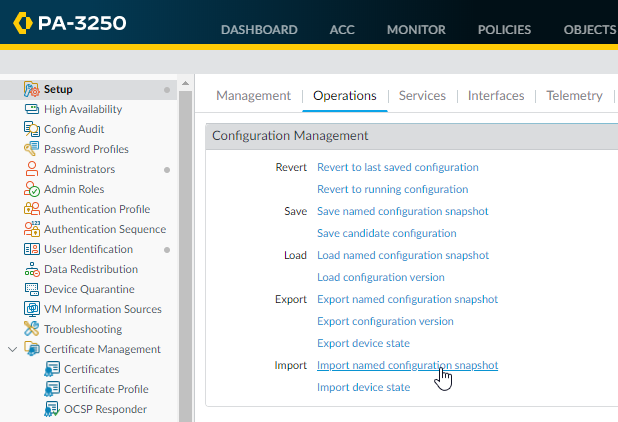This screenshot has height=422, width=618.
Task: Click the PA-3250 logo icon
Action: pos(23,23)
